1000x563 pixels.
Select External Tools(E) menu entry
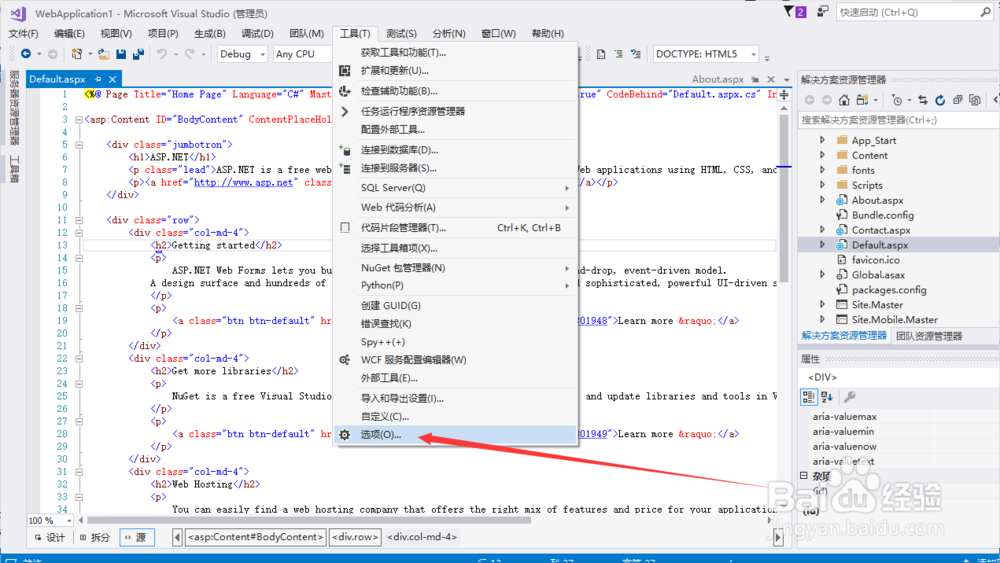455,378
